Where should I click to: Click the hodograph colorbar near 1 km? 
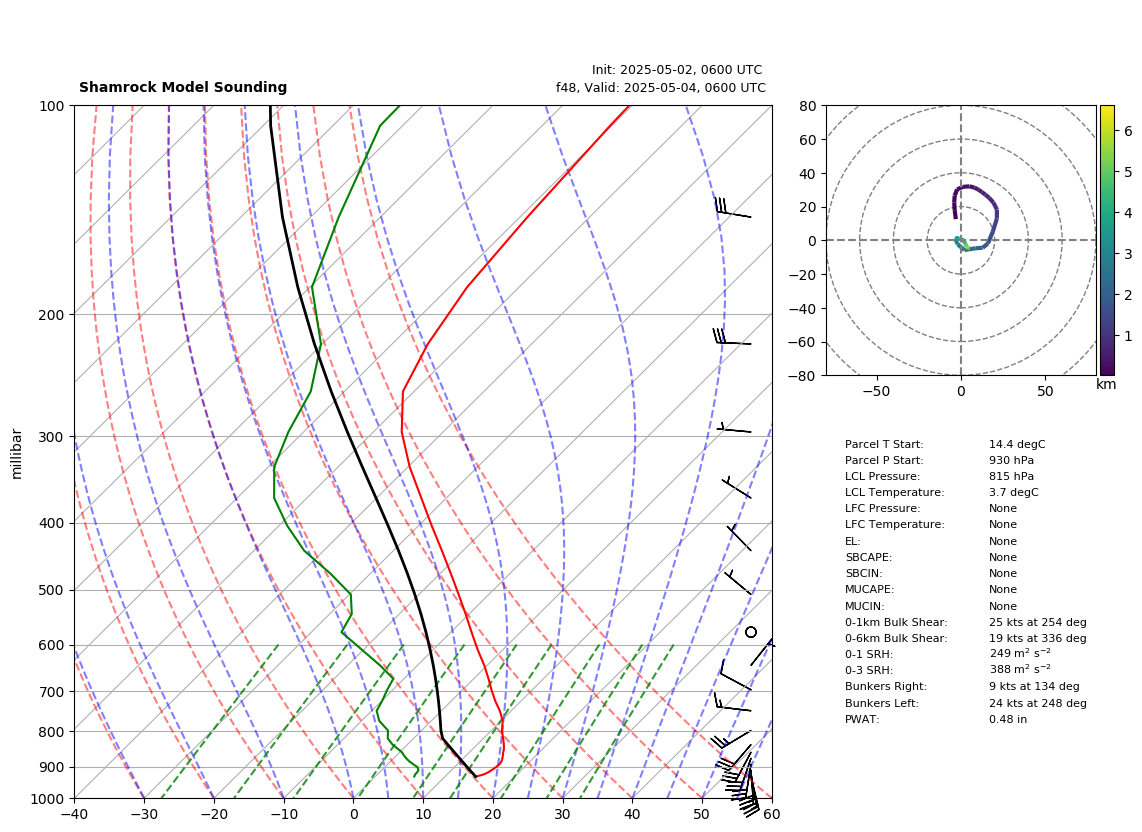tap(1107, 336)
